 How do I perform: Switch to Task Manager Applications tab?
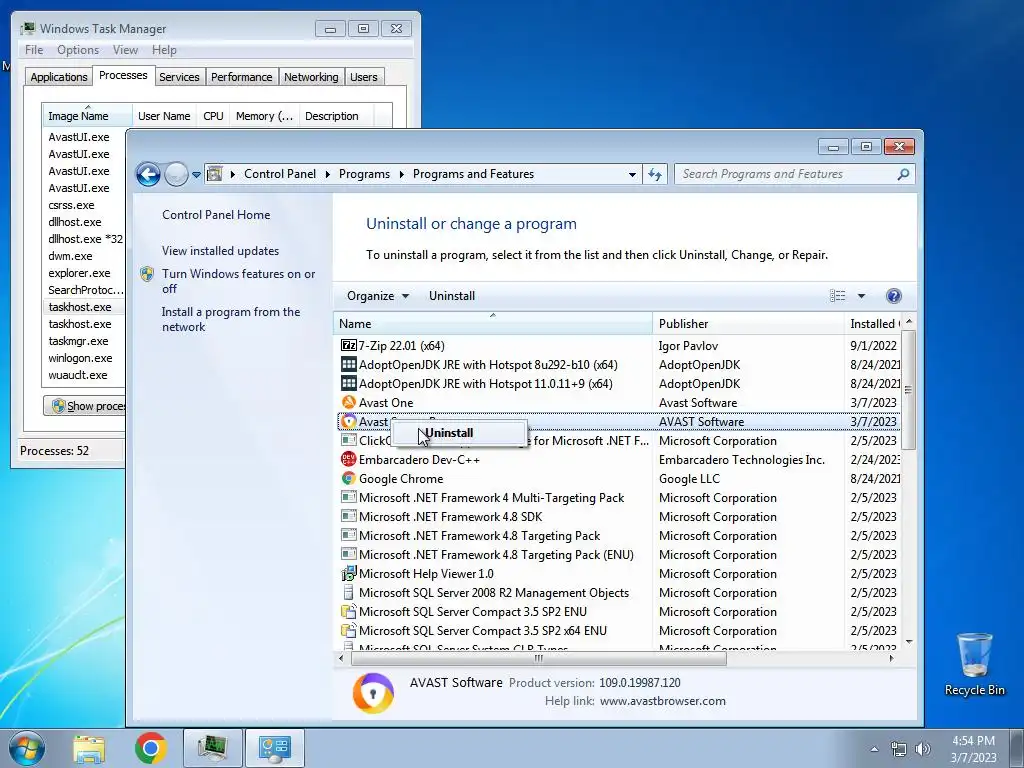click(59, 77)
